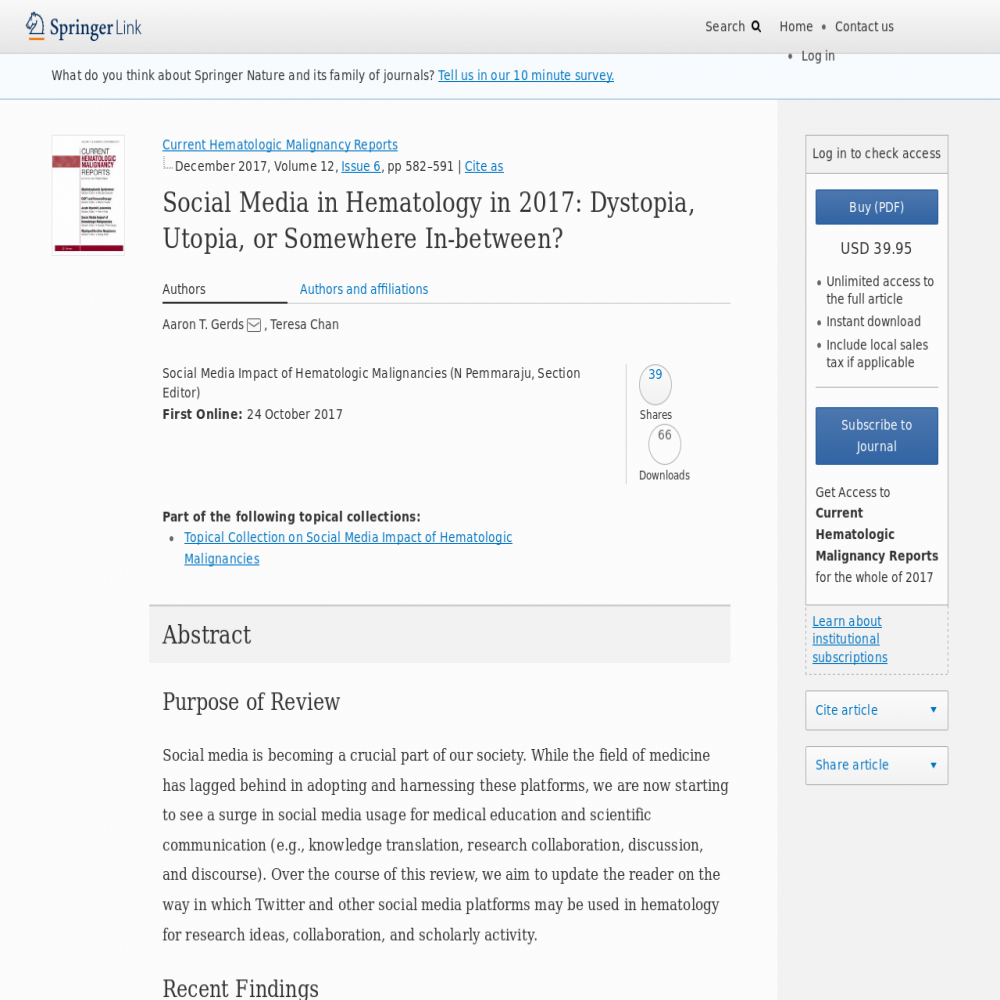Open the Topical Collection on Social Media link
Image resolution: width=1000 pixels, height=1000 pixels.
tap(348, 548)
